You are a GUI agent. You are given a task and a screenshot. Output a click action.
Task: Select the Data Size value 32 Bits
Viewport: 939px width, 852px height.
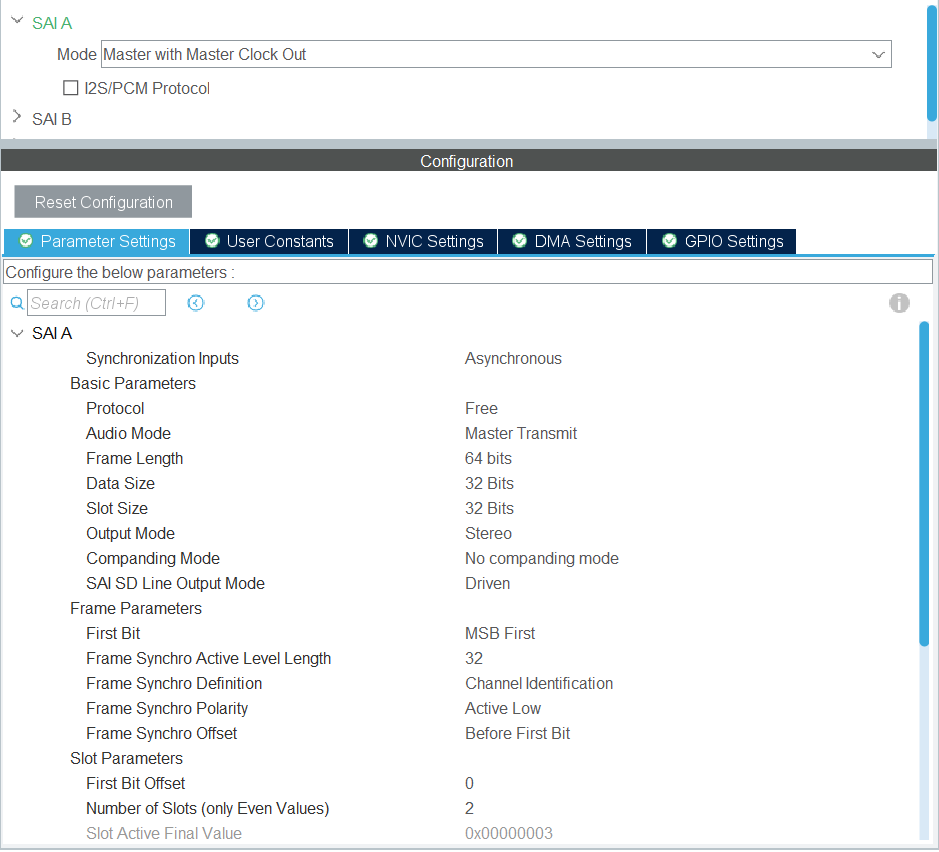click(489, 484)
